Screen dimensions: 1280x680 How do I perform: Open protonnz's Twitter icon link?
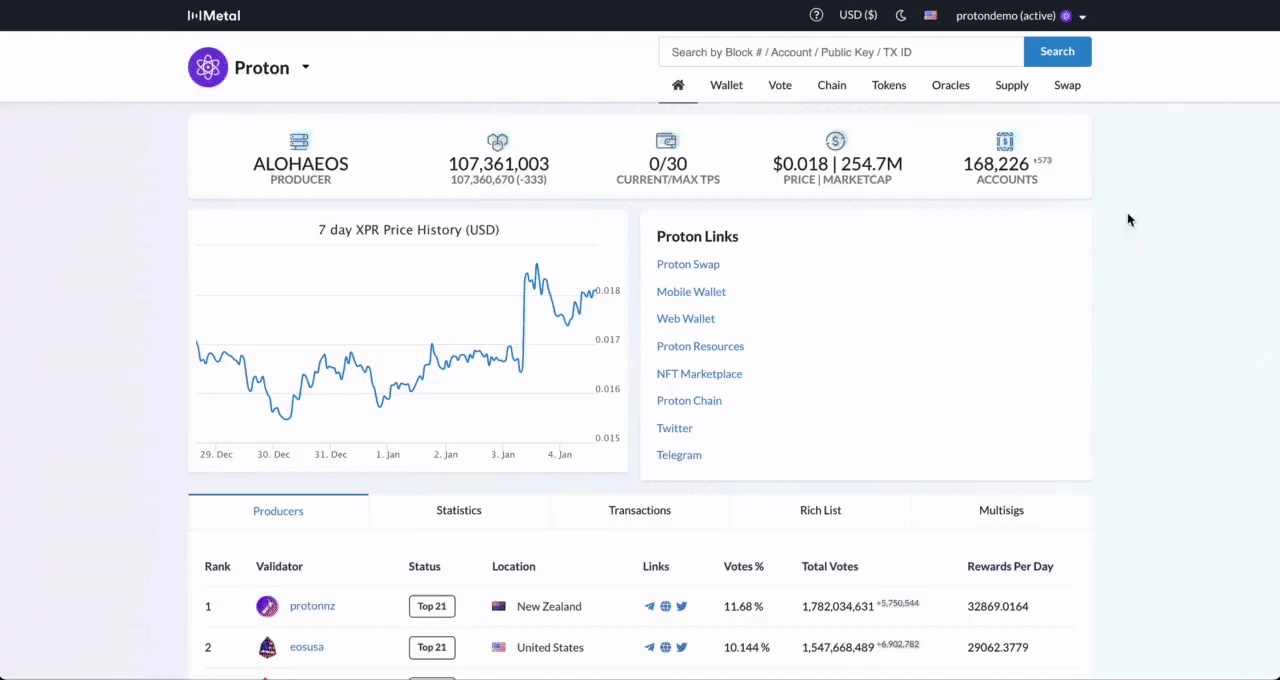click(682, 606)
